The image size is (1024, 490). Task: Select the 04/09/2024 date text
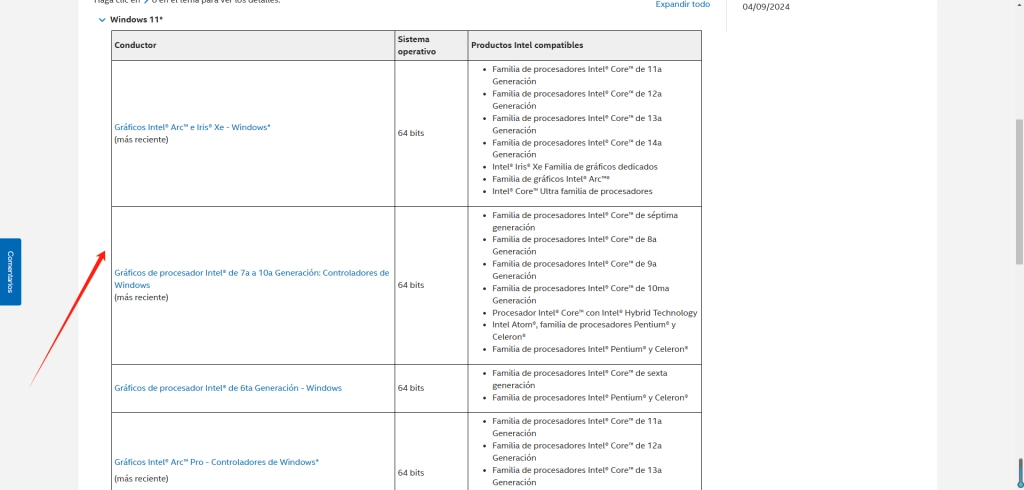click(766, 7)
